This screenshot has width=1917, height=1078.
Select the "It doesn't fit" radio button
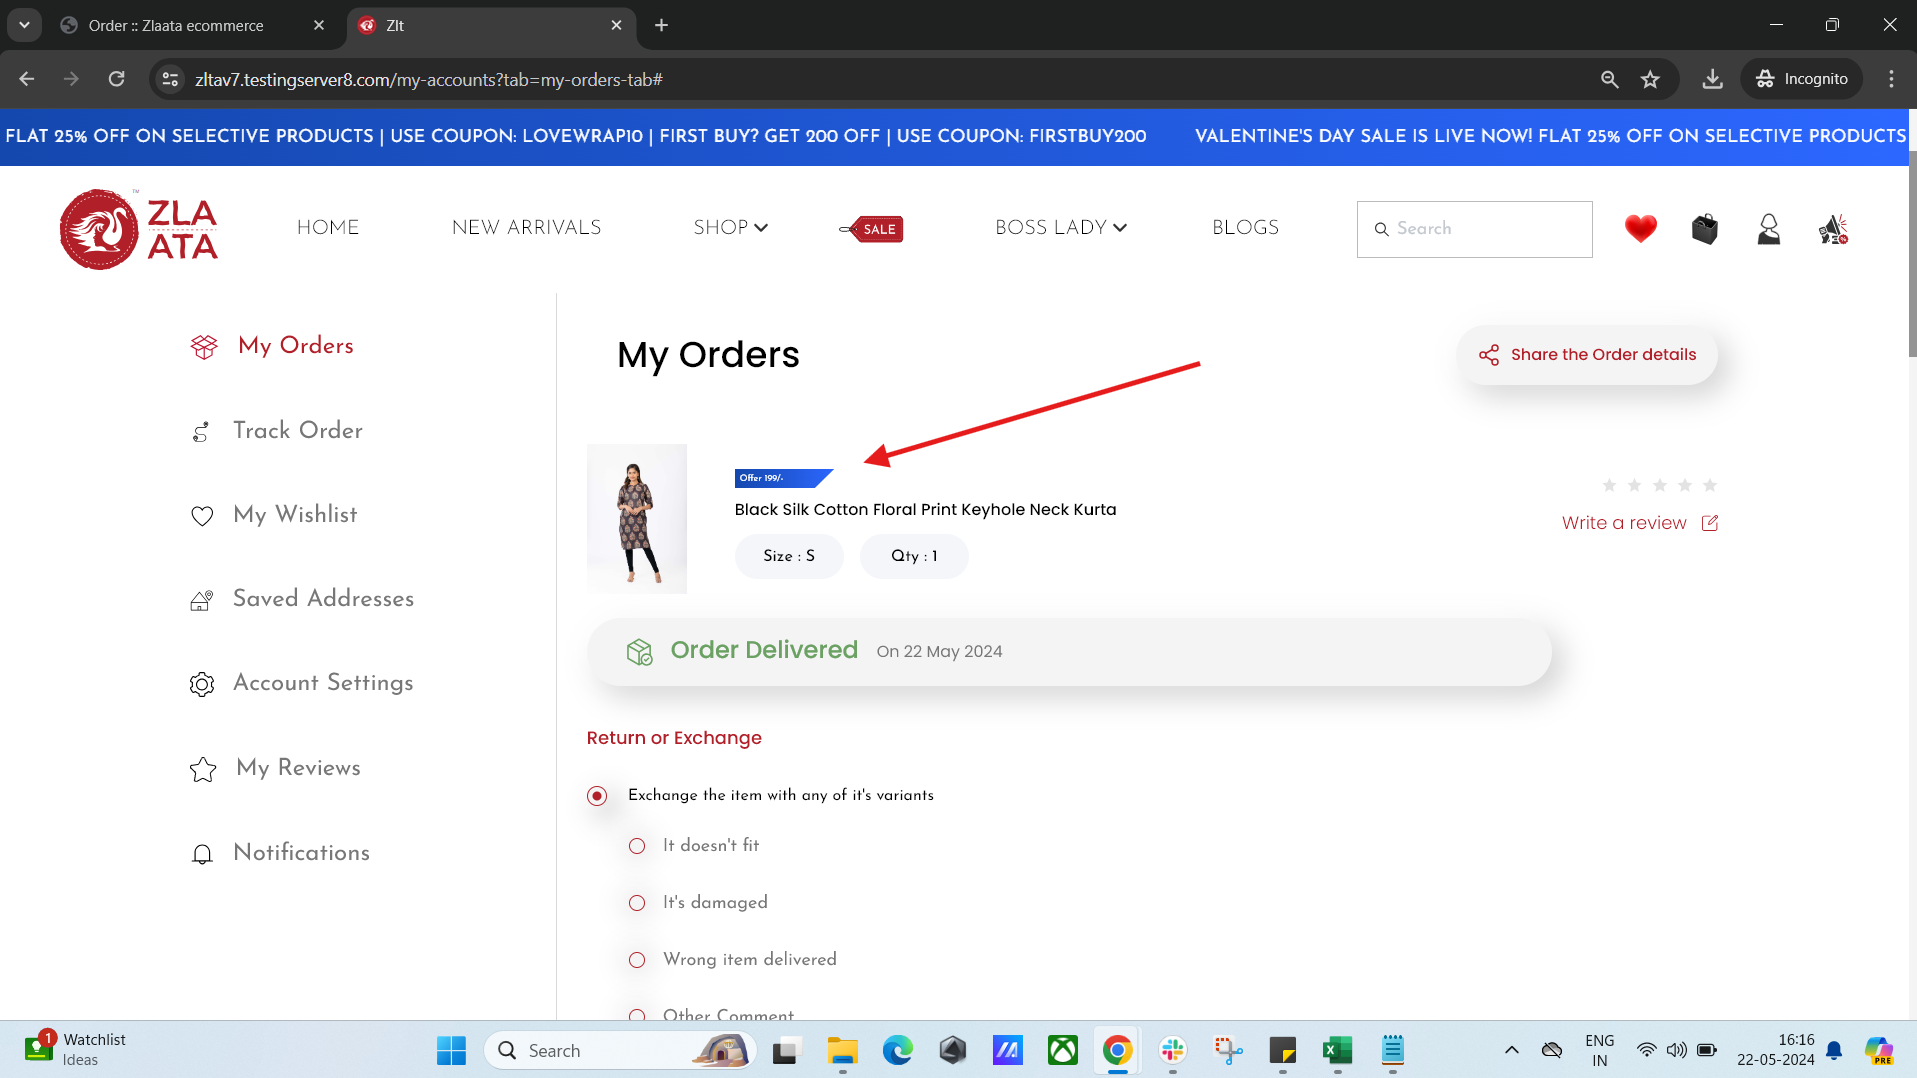[637, 846]
